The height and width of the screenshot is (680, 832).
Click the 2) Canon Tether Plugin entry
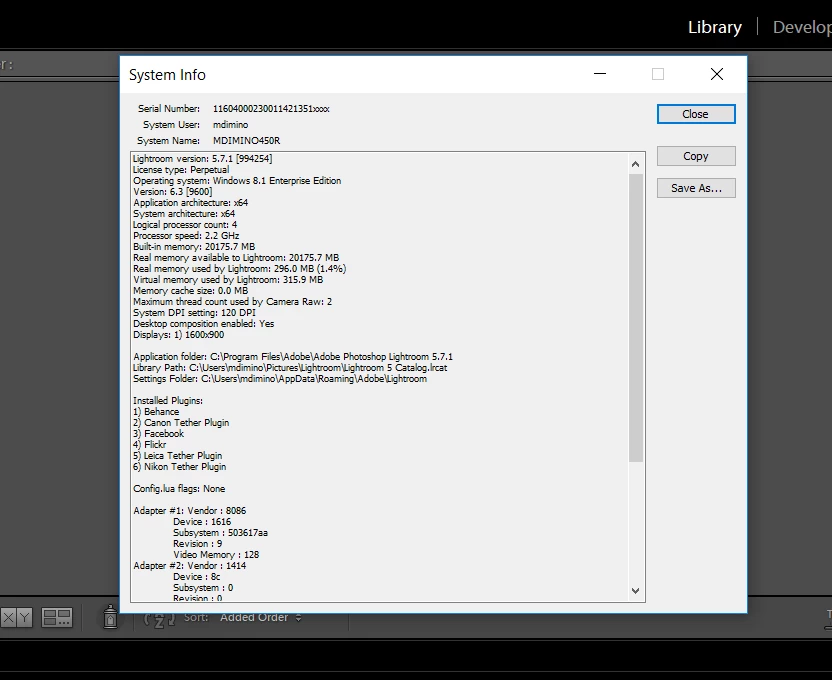[181, 423]
